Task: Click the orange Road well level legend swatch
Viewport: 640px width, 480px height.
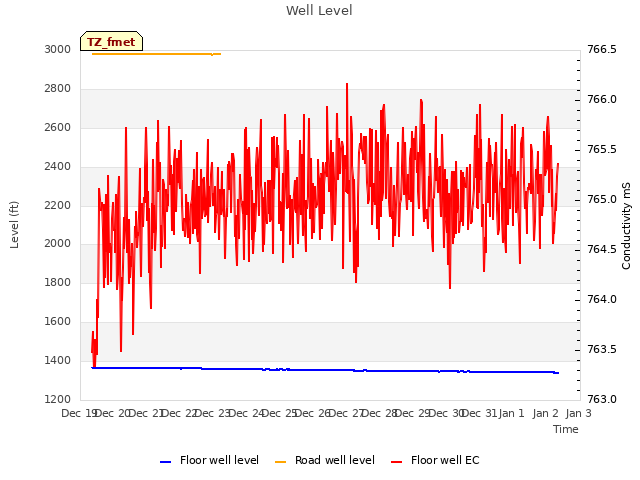Action: (x=280, y=462)
